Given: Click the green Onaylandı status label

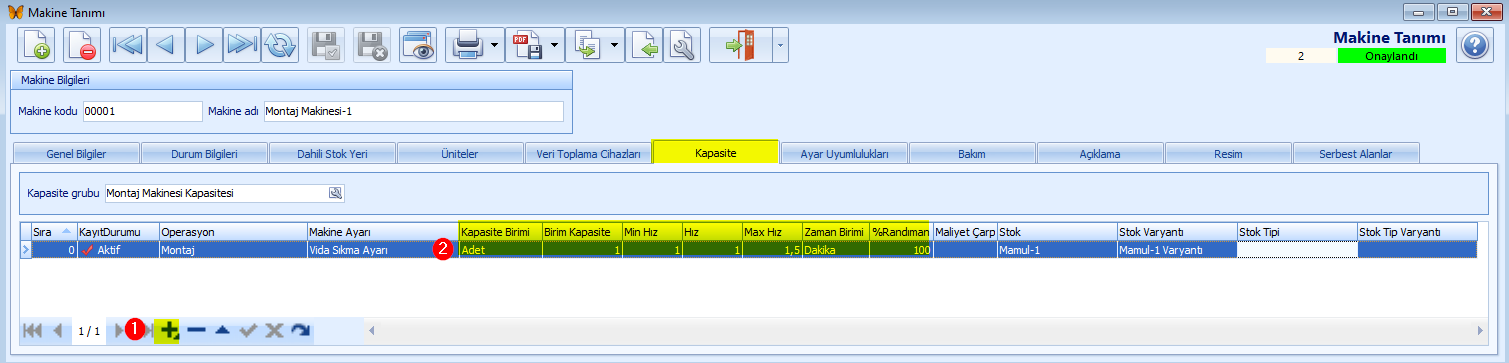Looking at the screenshot, I should [1392, 56].
